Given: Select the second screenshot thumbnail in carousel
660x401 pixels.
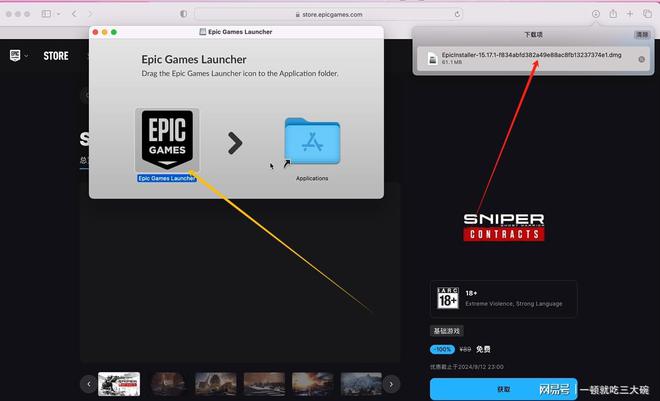Looking at the screenshot, I should 168,384.
